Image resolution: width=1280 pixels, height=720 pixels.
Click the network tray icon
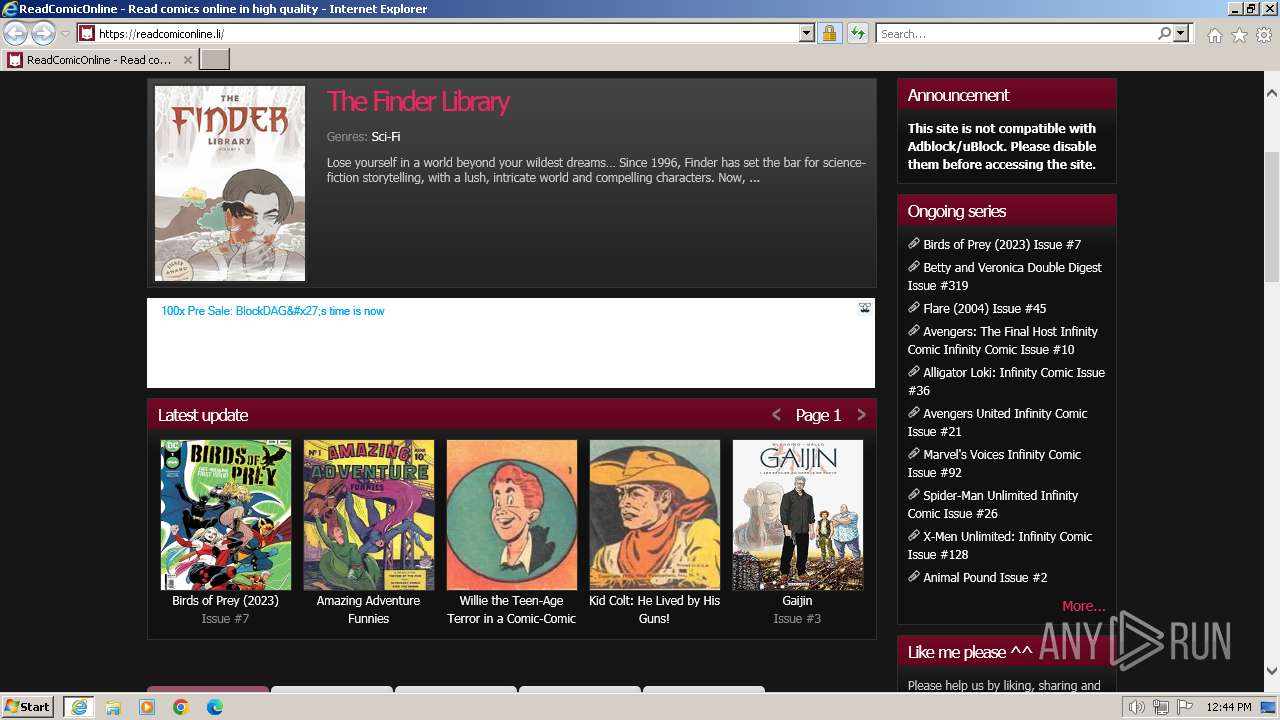coord(1160,707)
